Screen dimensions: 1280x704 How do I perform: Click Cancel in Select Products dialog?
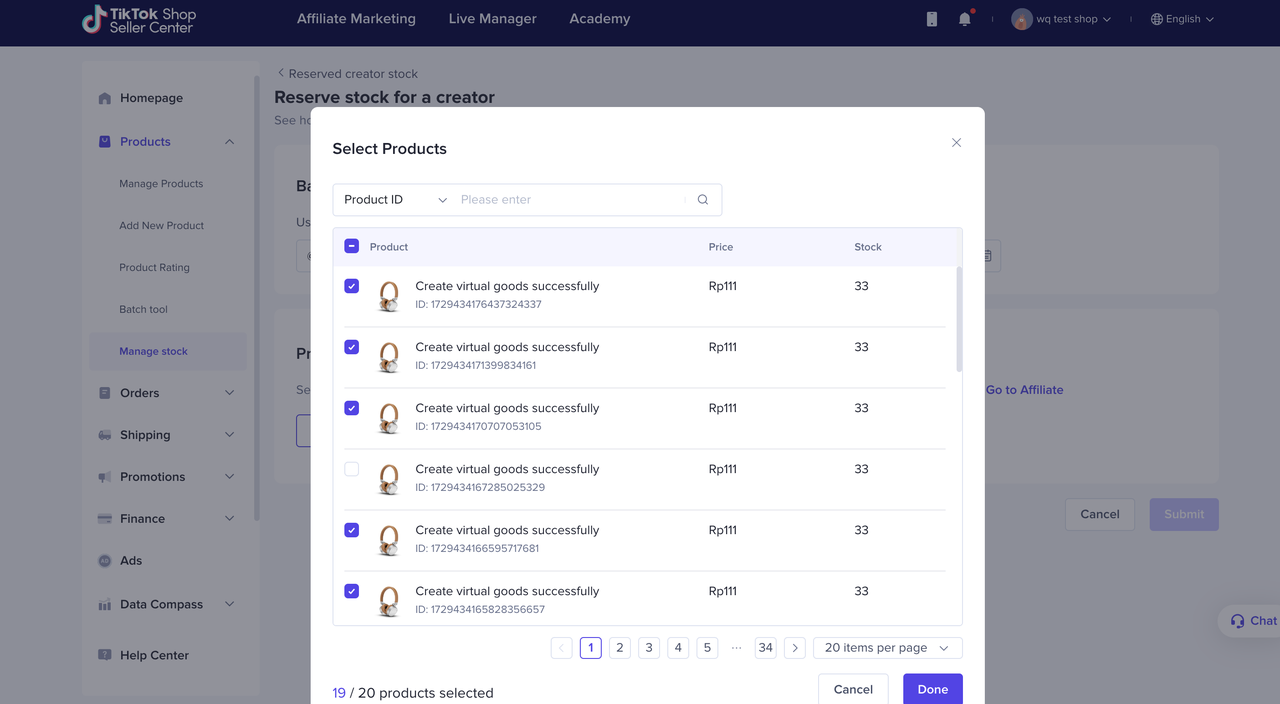(x=853, y=689)
